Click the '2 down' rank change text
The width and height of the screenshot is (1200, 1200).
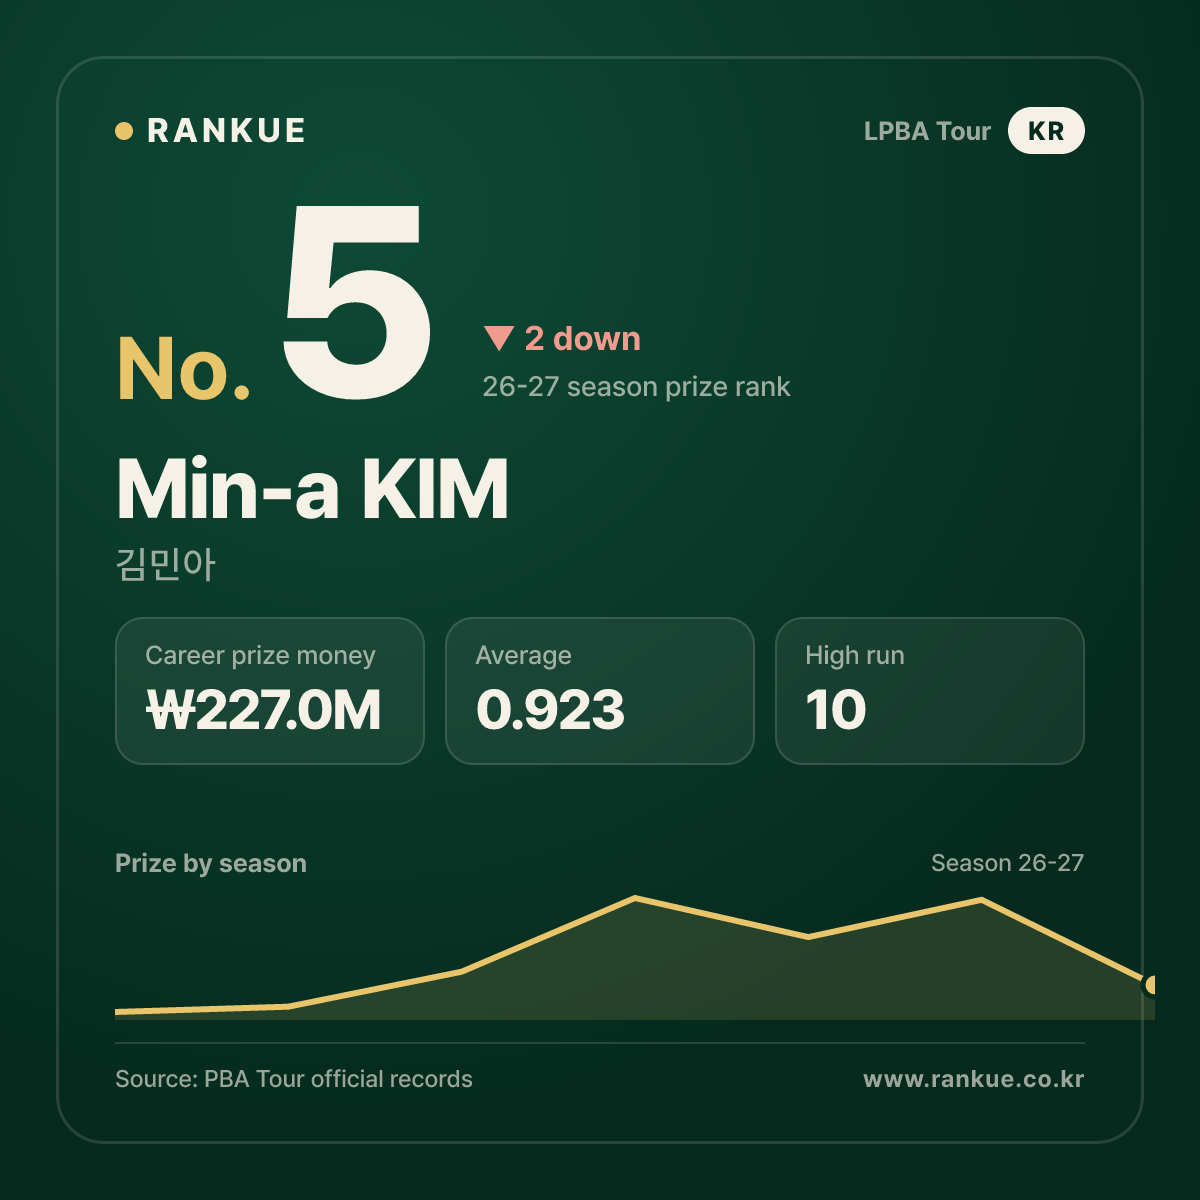click(x=582, y=339)
